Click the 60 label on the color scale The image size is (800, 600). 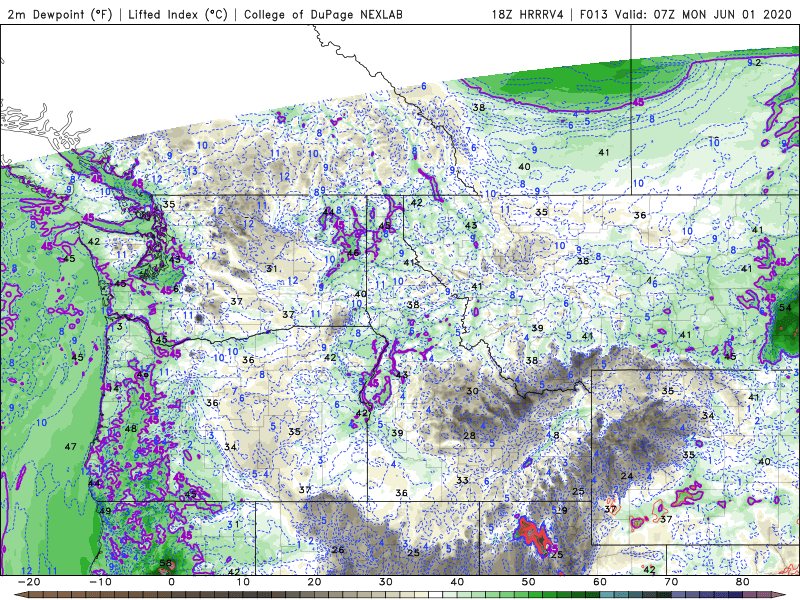tap(600, 582)
